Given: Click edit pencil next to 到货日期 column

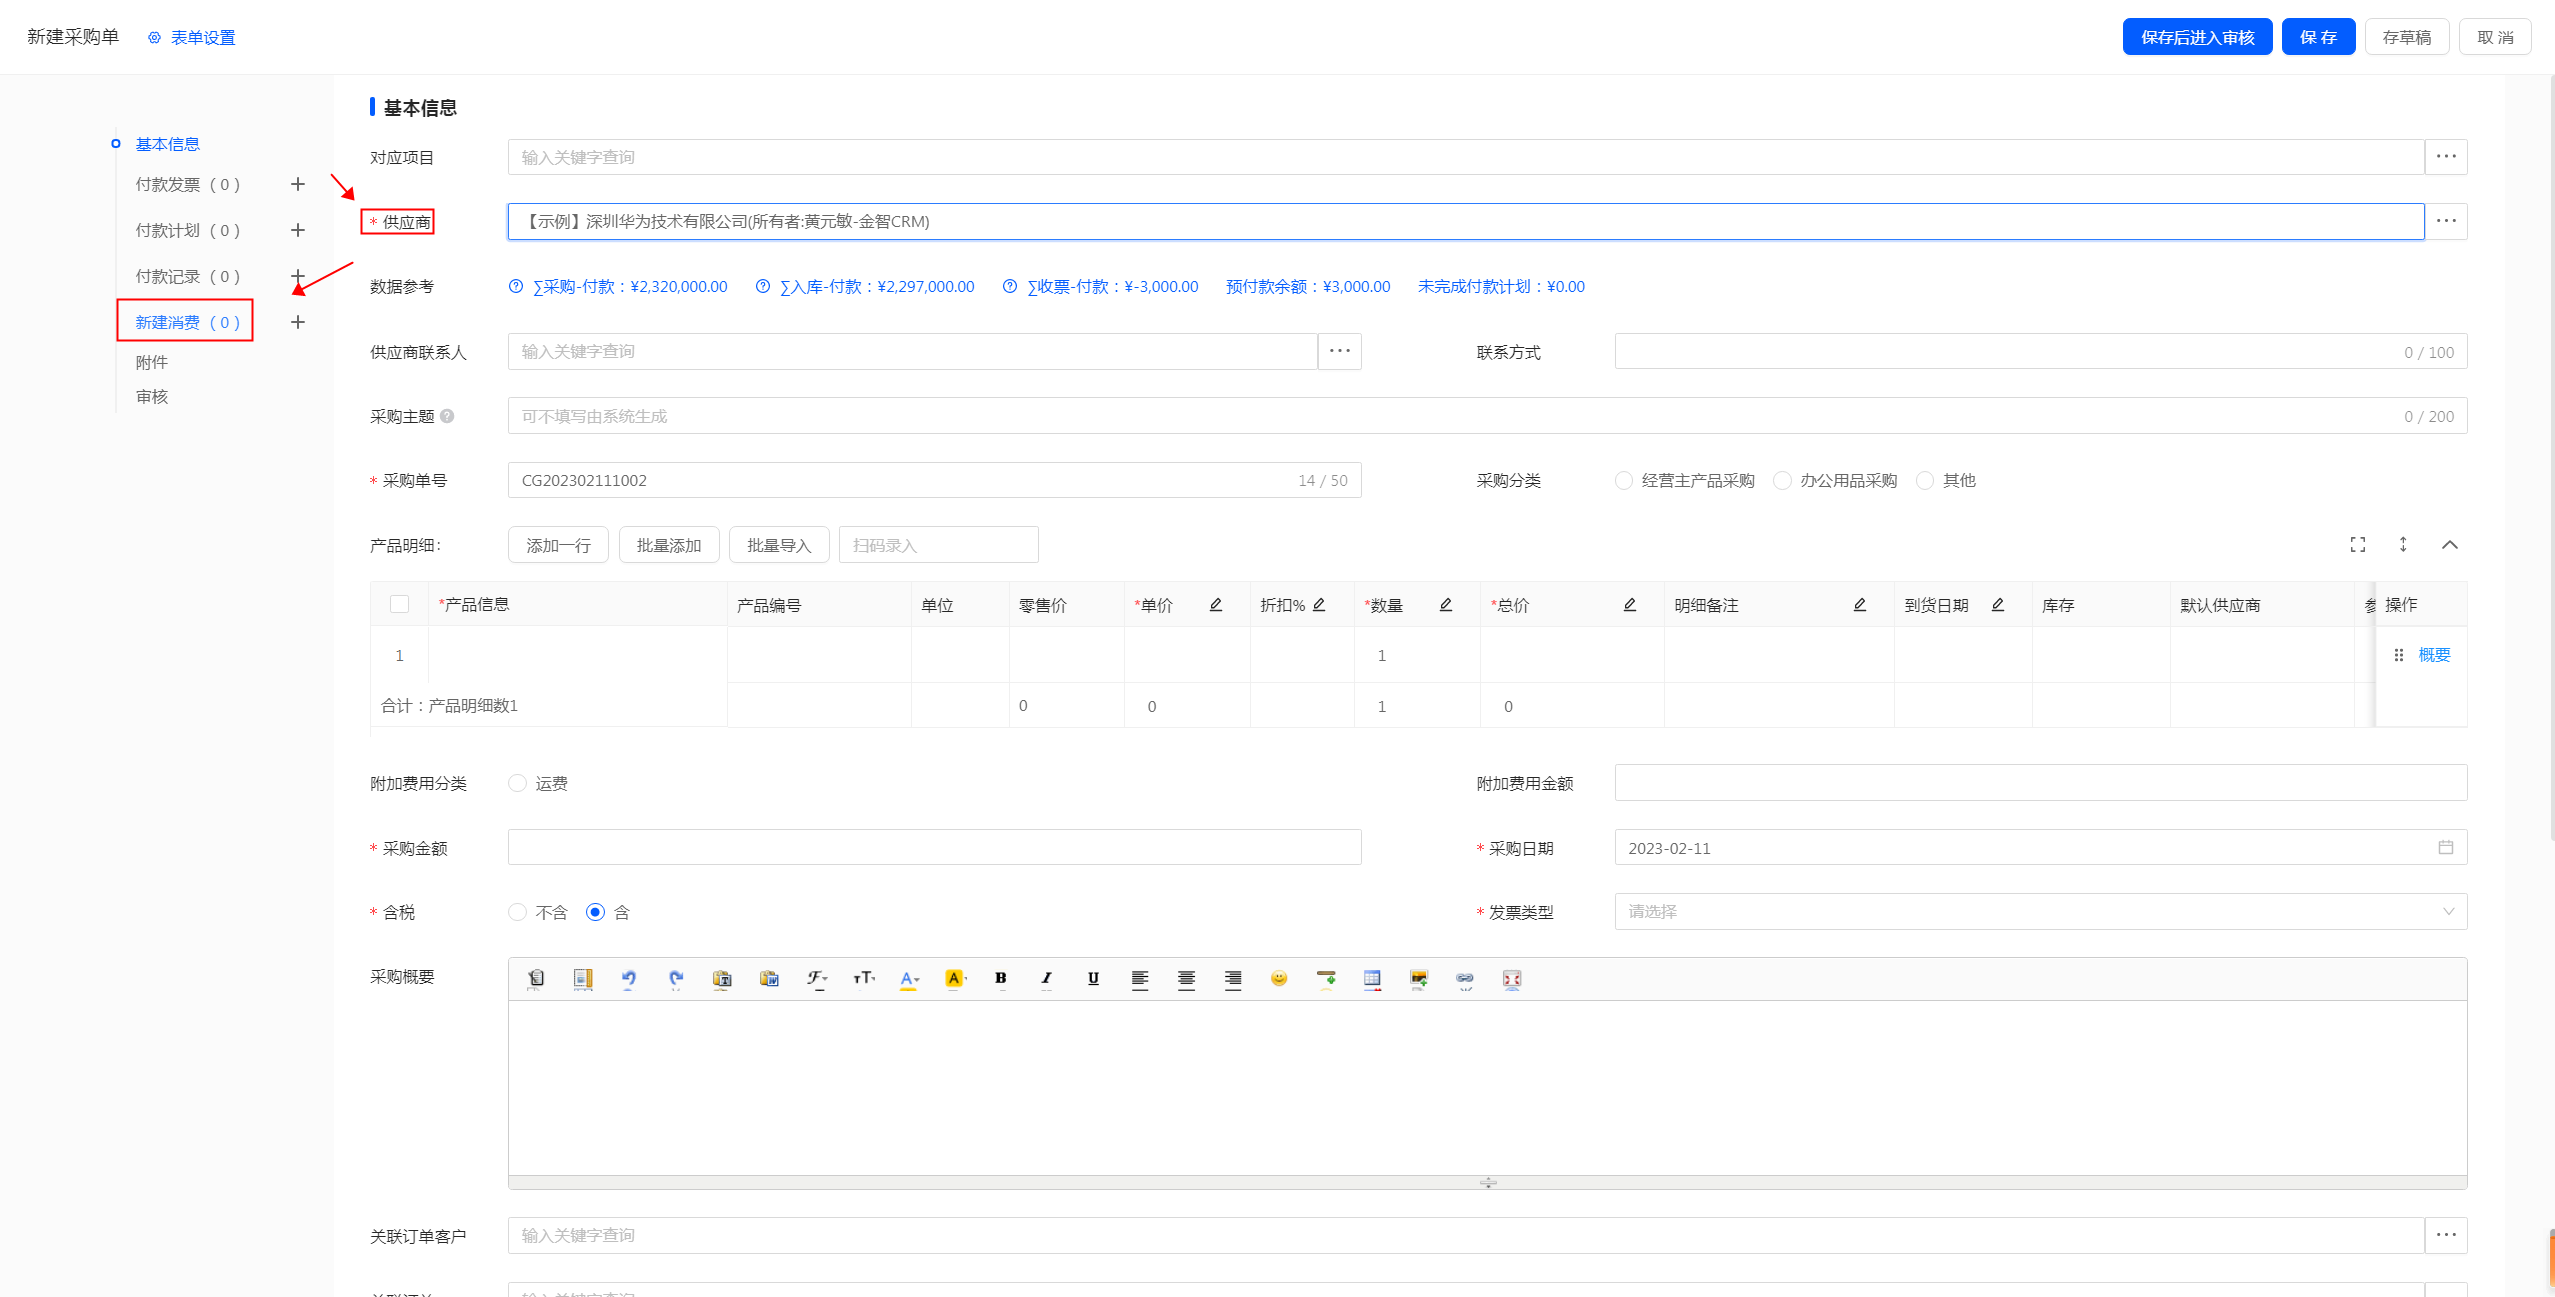Looking at the screenshot, I should pyautogui.click(x=1998, y=605).
